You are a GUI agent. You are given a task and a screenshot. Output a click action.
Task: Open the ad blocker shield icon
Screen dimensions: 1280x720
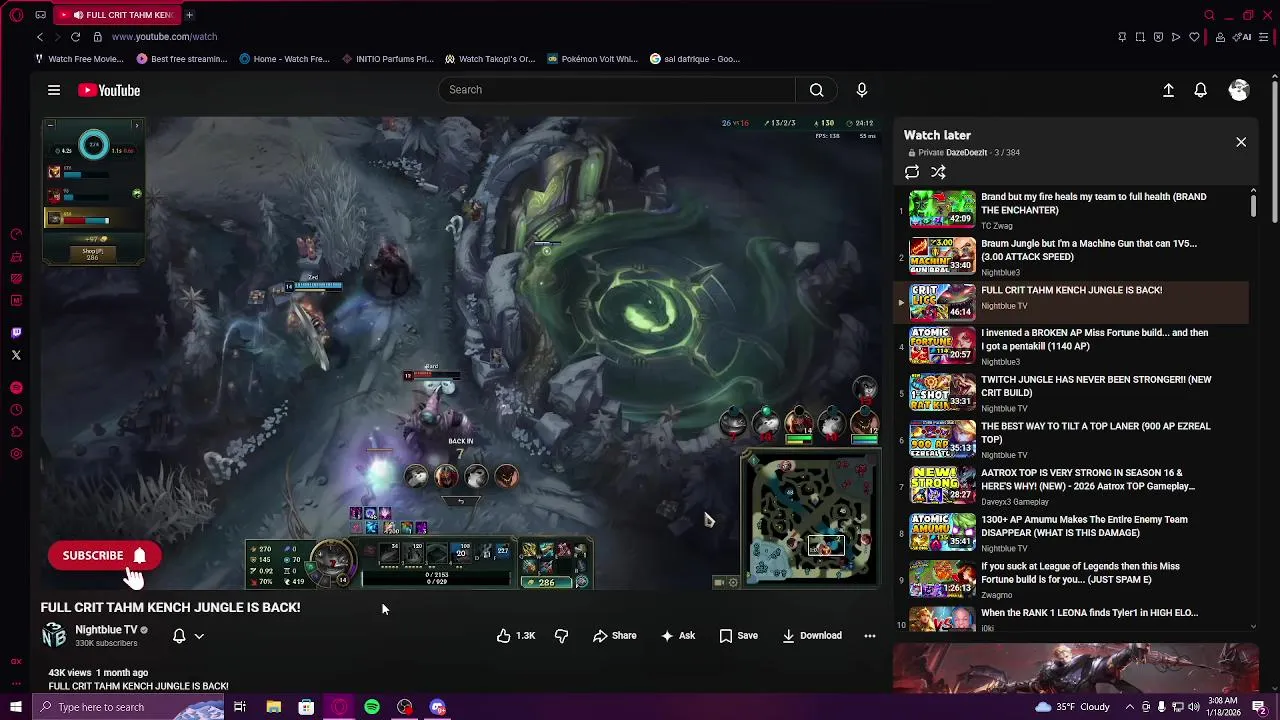[x=1158, y=37]
